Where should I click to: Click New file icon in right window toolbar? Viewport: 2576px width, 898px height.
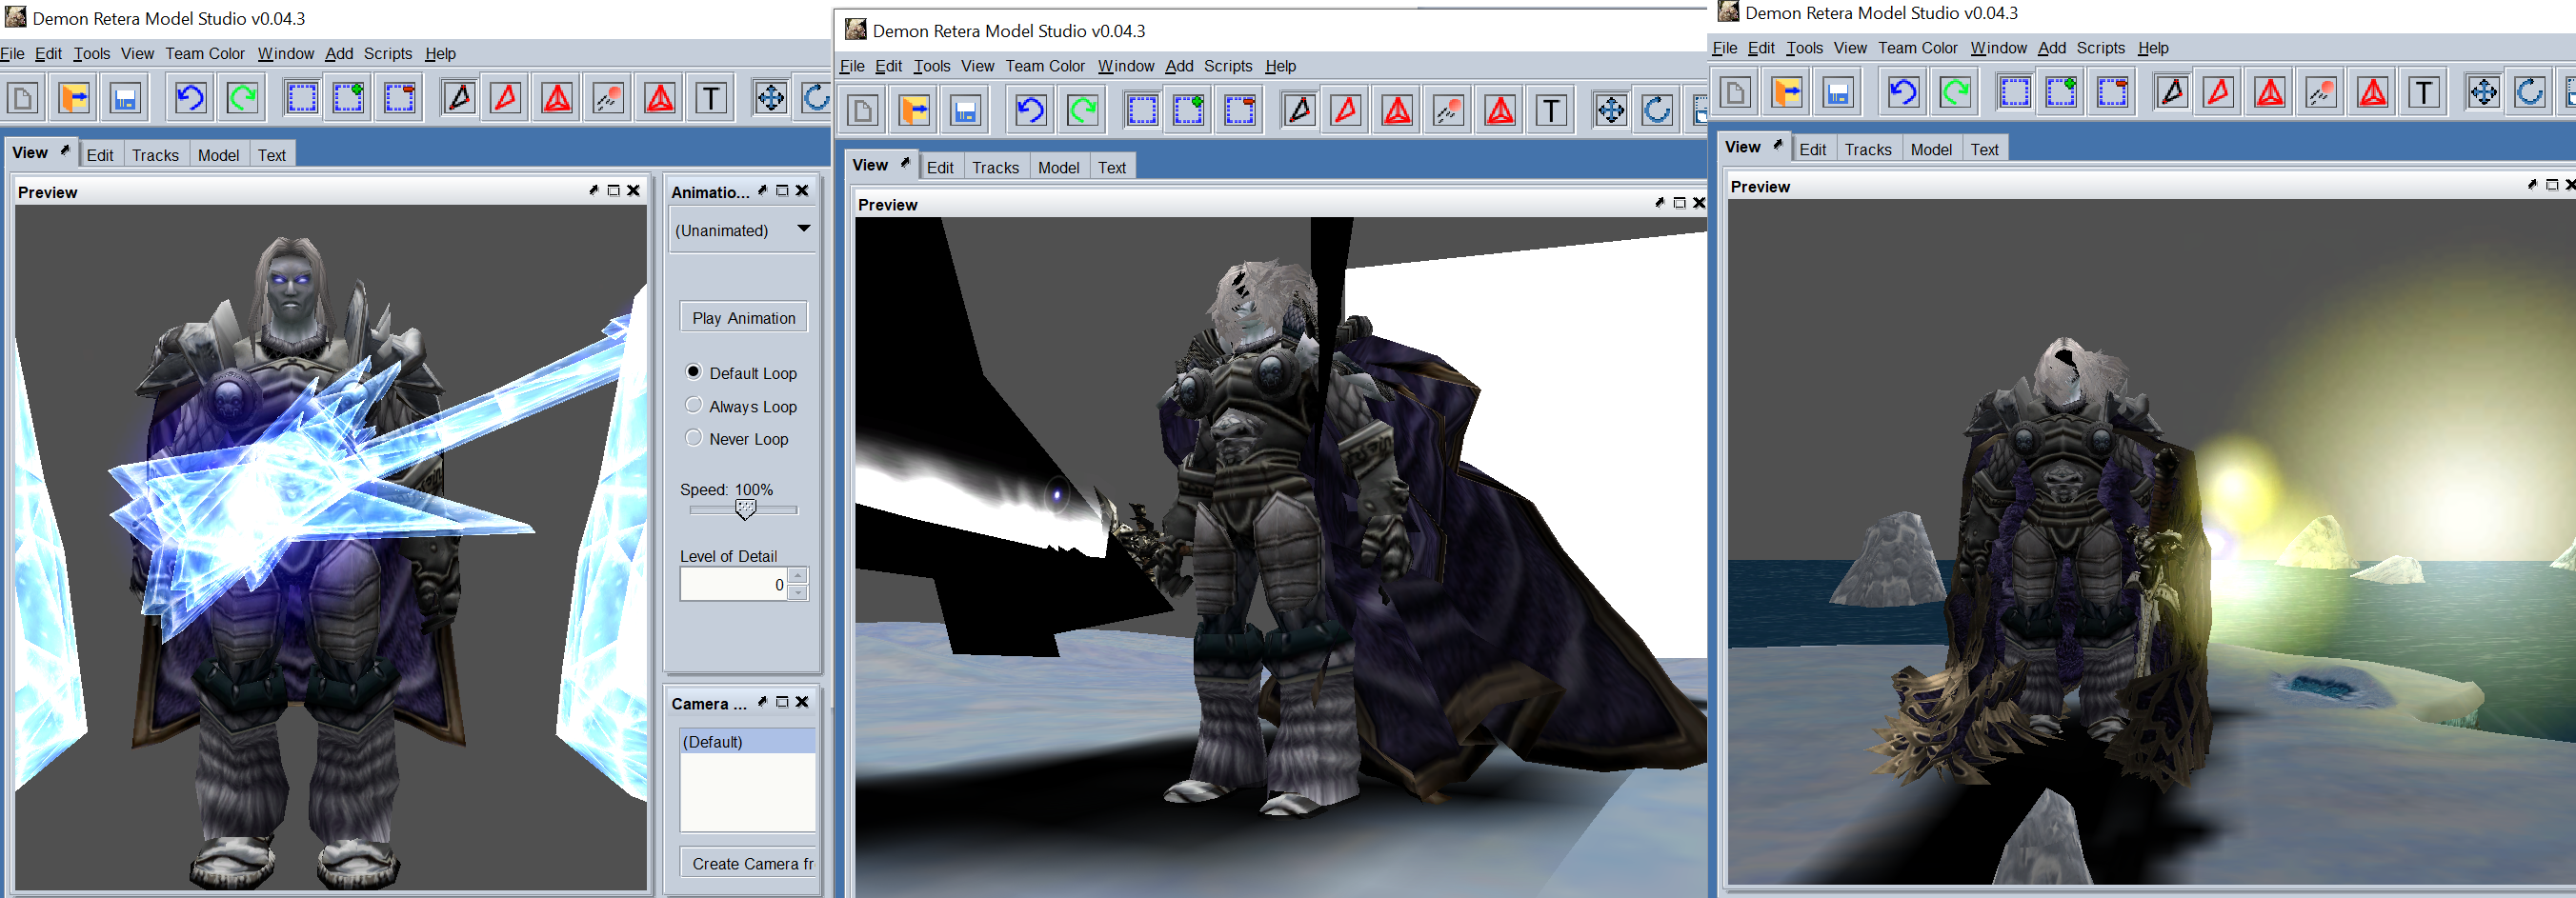click(1736, 93)
